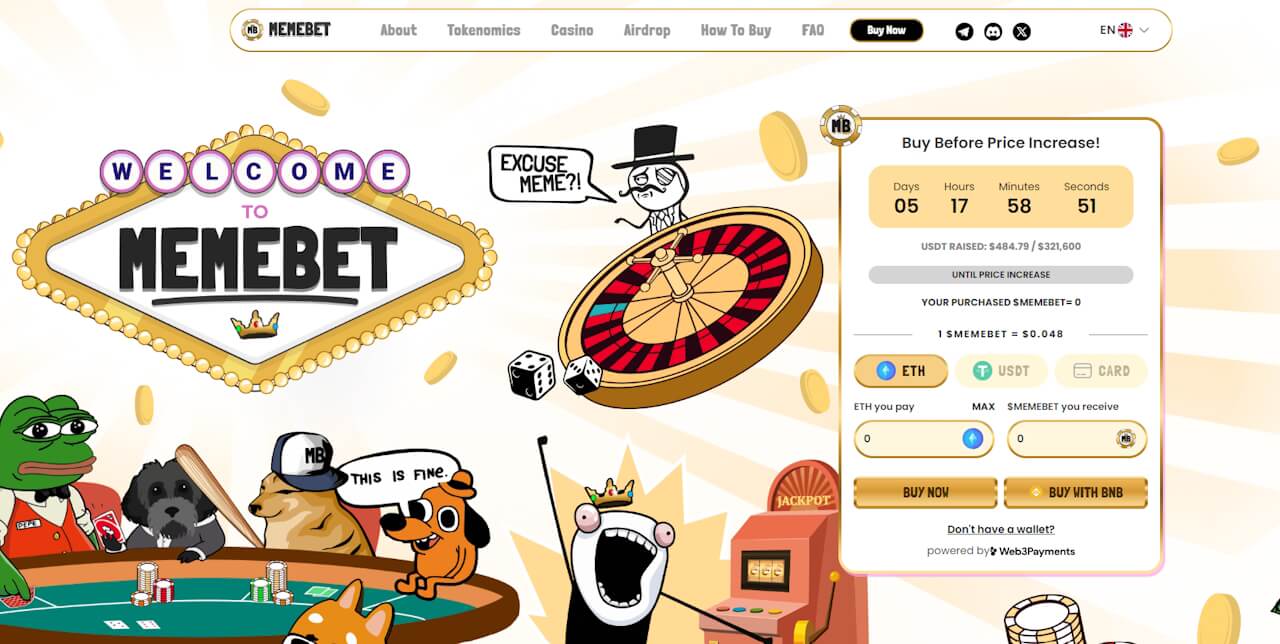Click the UK flag language icon
The image size is (1280, 644).
point(1125,30)
